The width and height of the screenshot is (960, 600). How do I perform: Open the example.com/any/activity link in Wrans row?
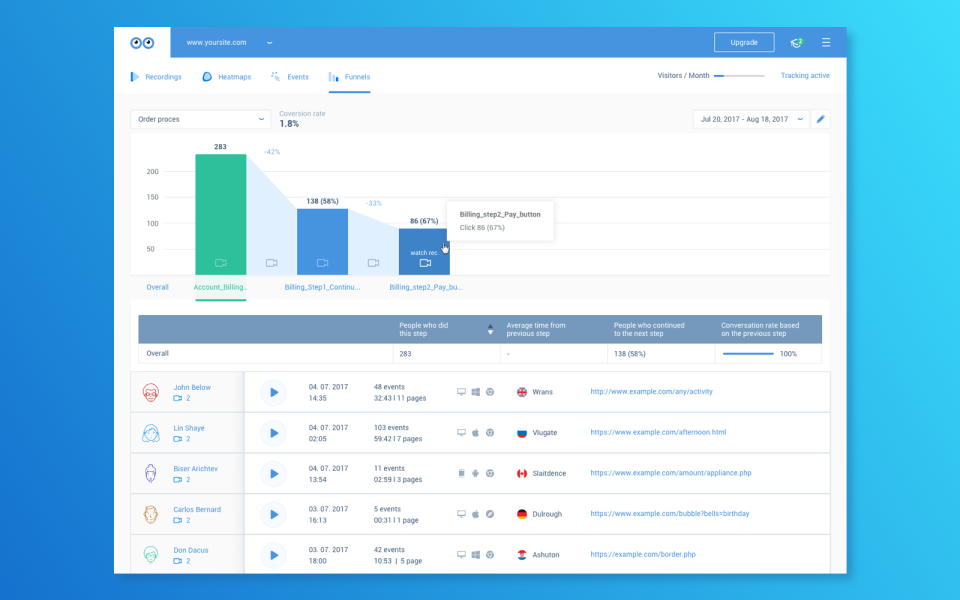pyautogui.click(x=652, y=392)
